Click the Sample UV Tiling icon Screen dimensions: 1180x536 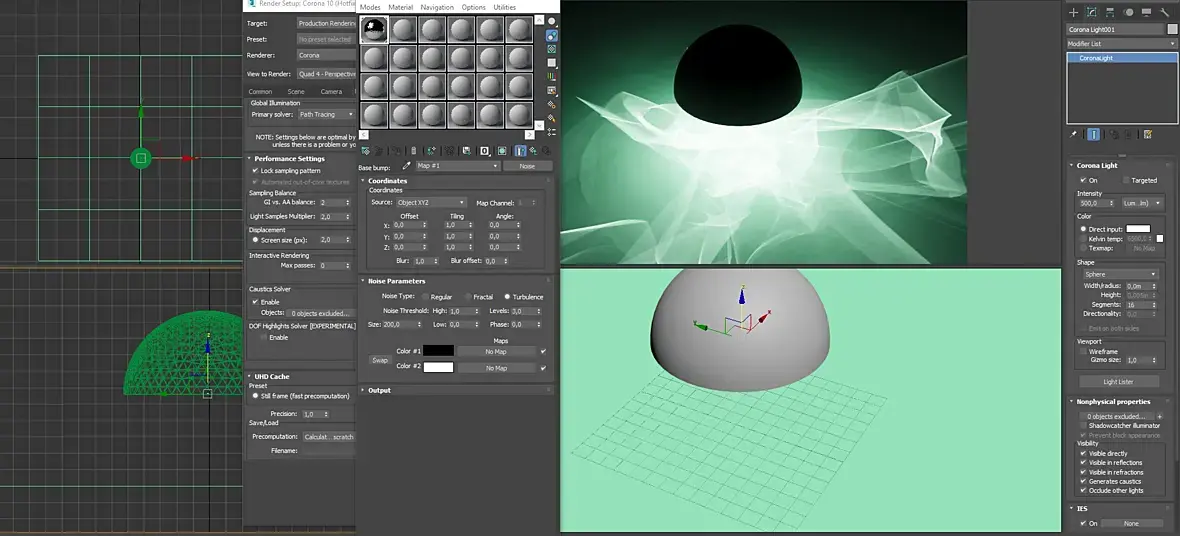(552, 62)
